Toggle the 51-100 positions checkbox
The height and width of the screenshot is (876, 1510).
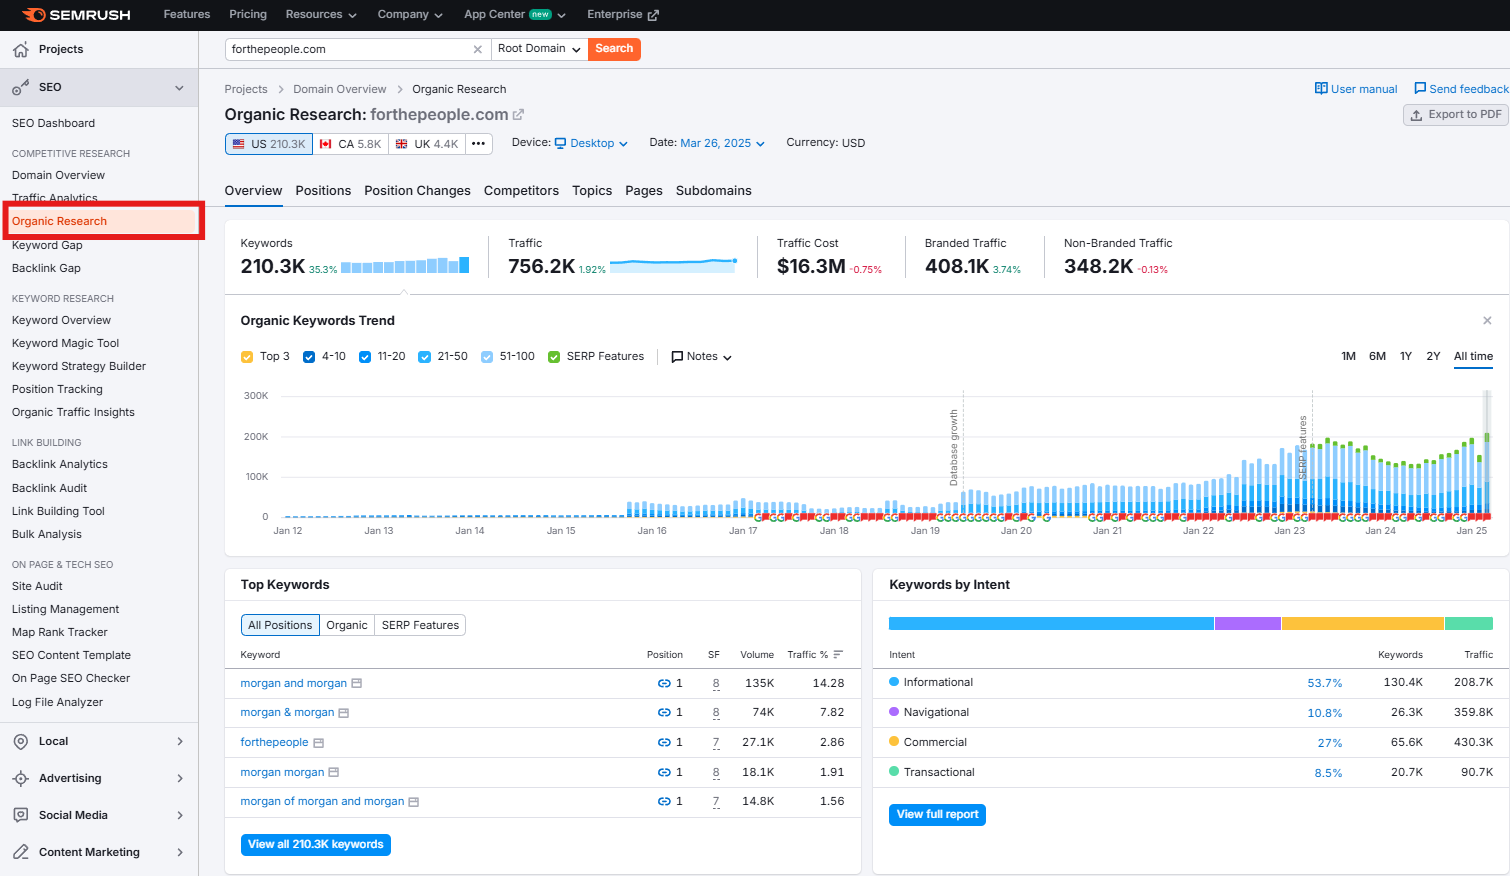click(x=487, y=357)
